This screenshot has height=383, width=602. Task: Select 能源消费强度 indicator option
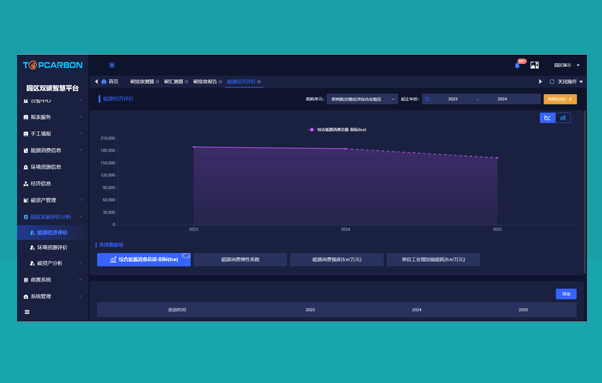click(337, 259)
